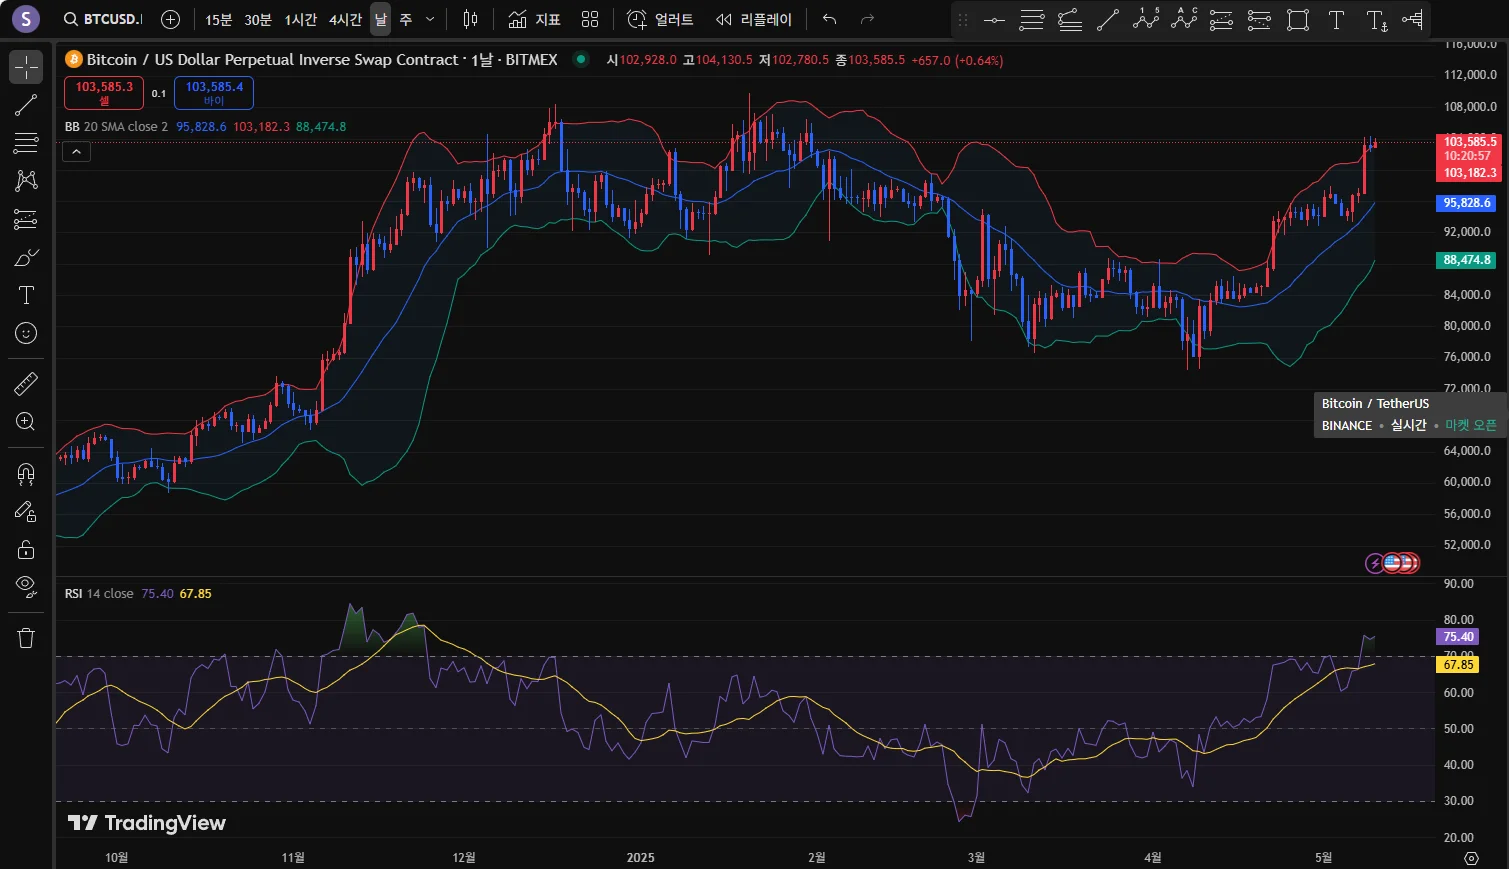Collapse the indicator legend arrow

[77, 152]
